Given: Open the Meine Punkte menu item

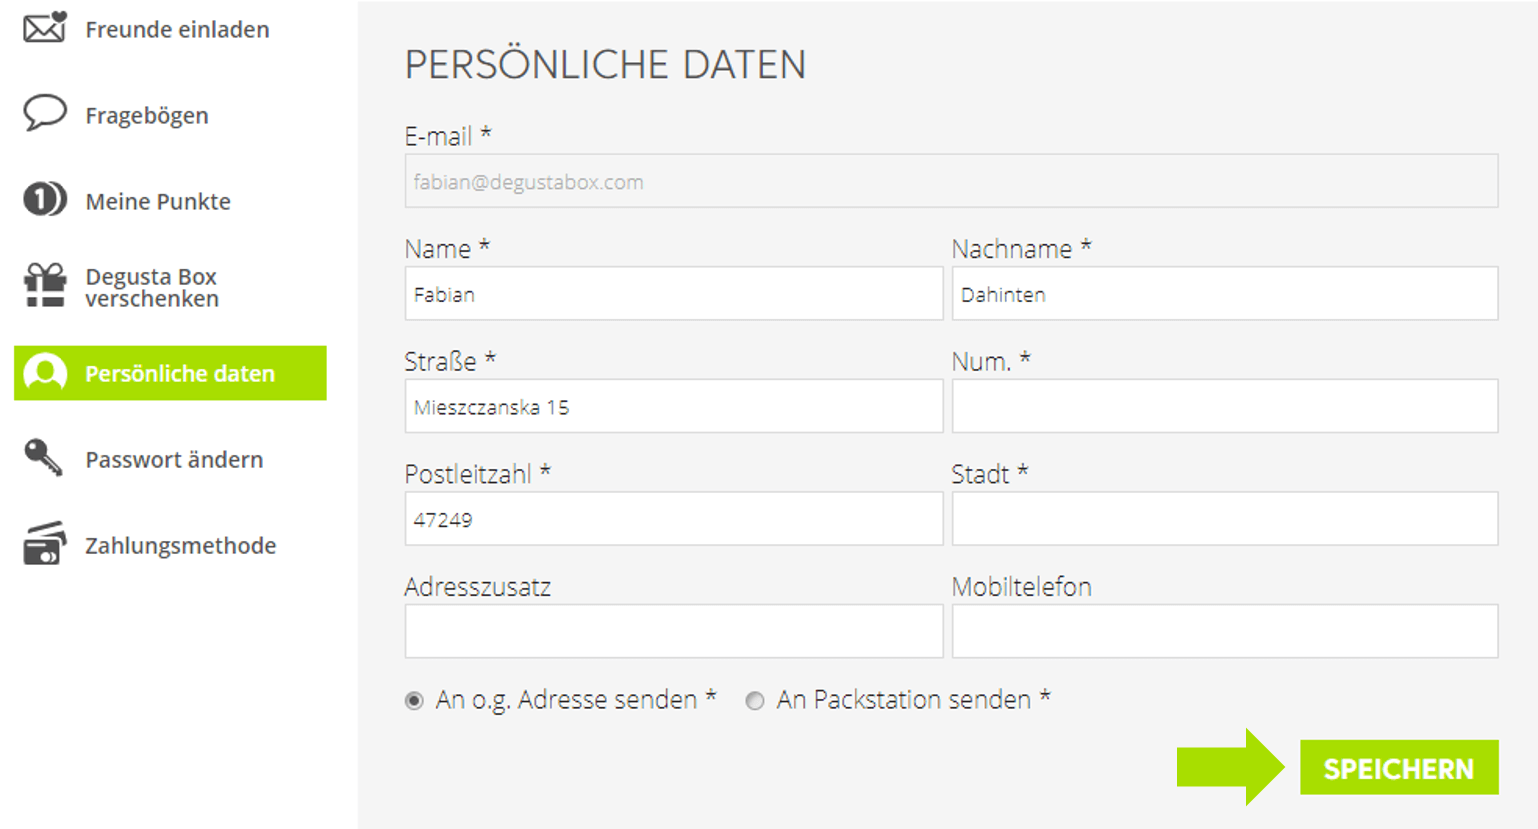Looking at the screenshot, I should 158,202.
